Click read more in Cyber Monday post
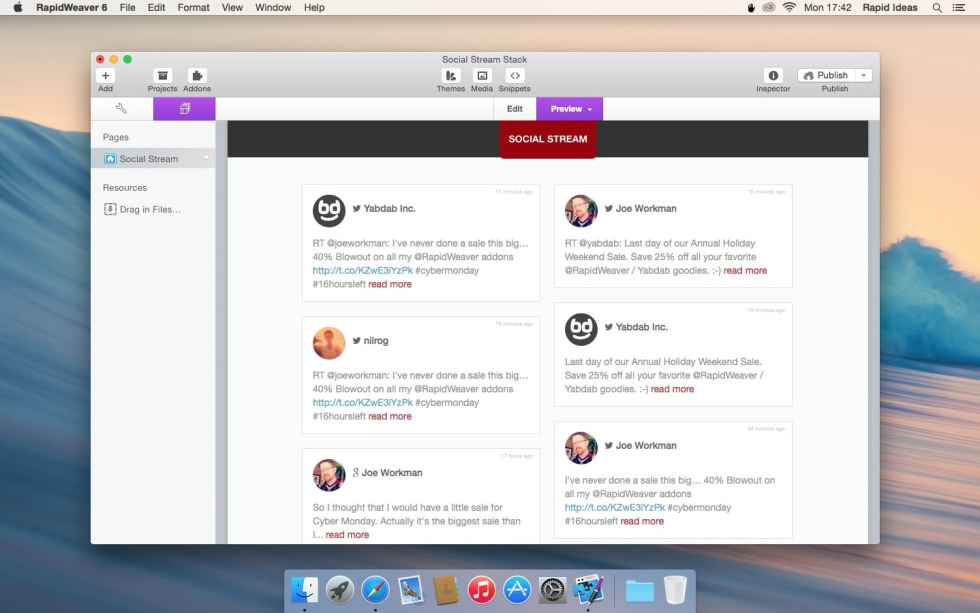The width and height of the screenshot is (980, 613). coord(347,535)
